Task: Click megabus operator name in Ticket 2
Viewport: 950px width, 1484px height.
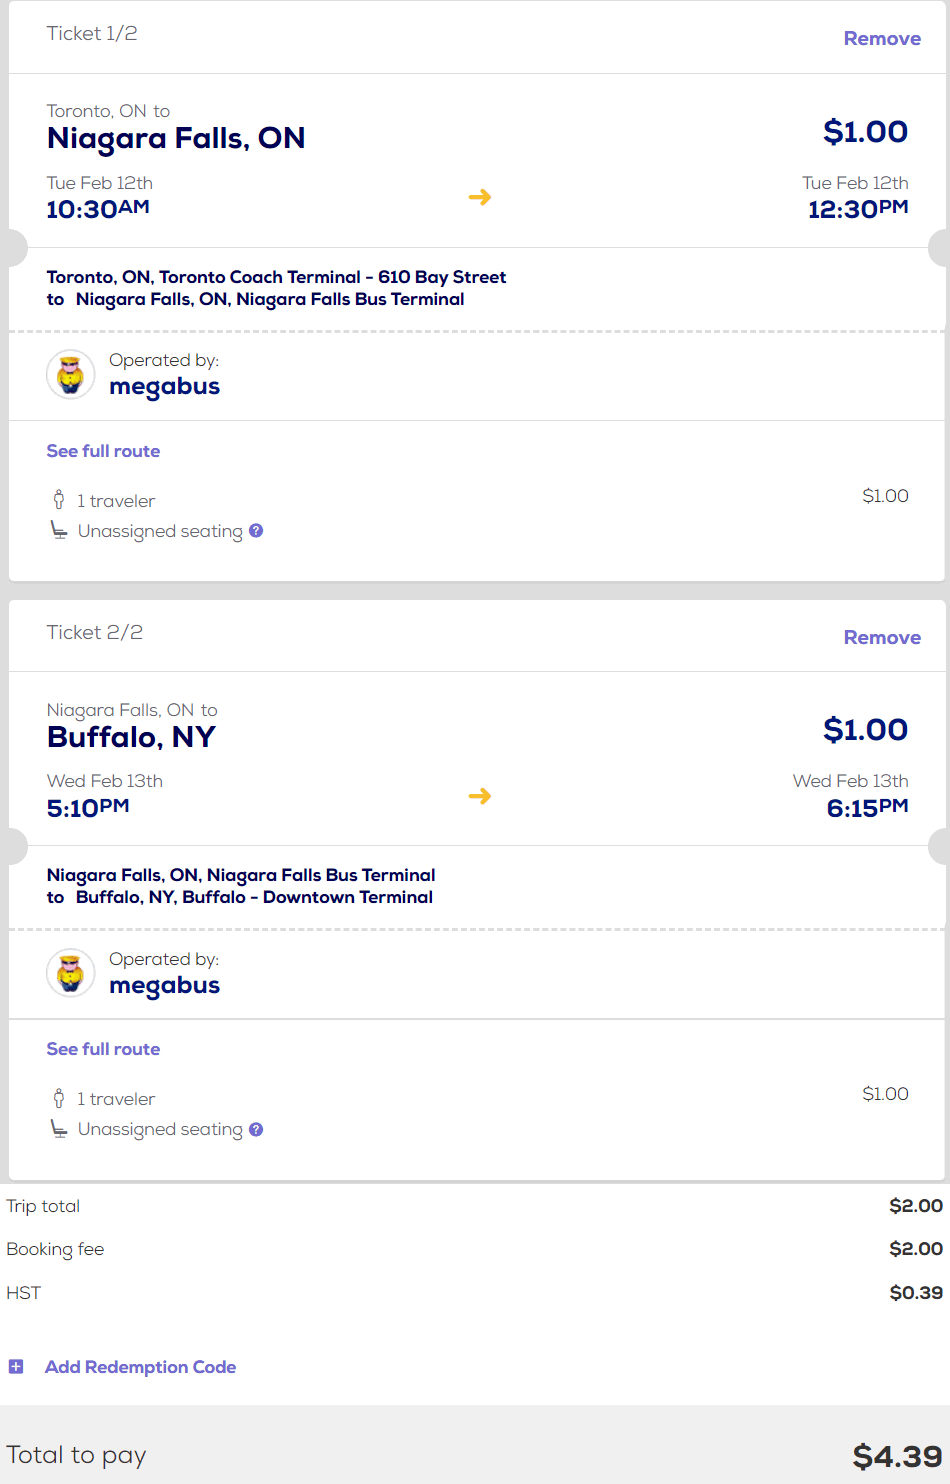Action: 164,986
